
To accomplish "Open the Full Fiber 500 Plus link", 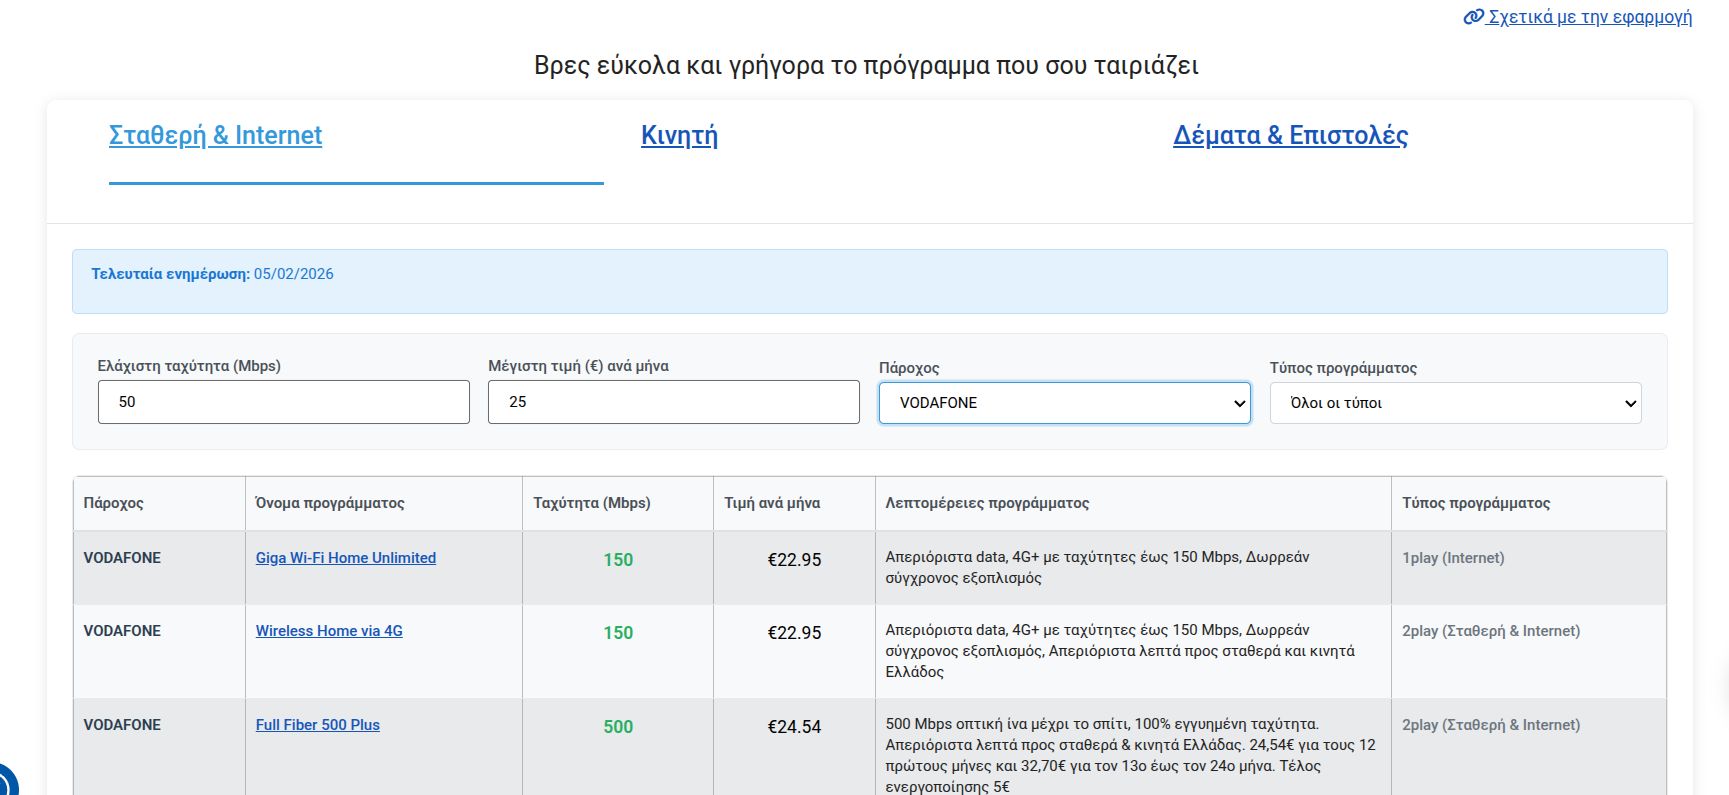I will point(317,725).
